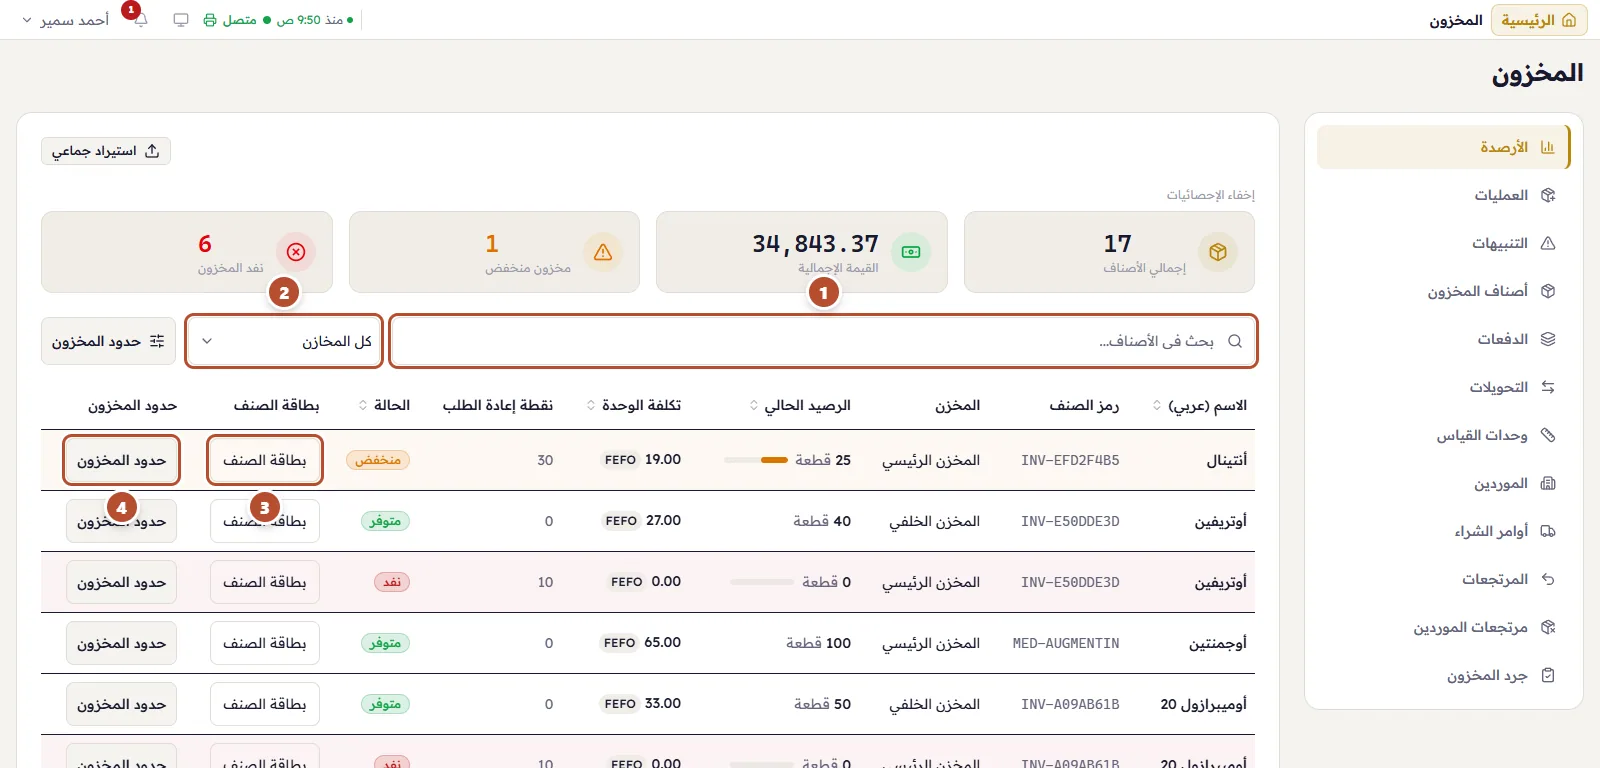This screenshot has height=768, width=1600.
Task: Click the القيمة الإجمالية total value card
Action: click(802, 252)
